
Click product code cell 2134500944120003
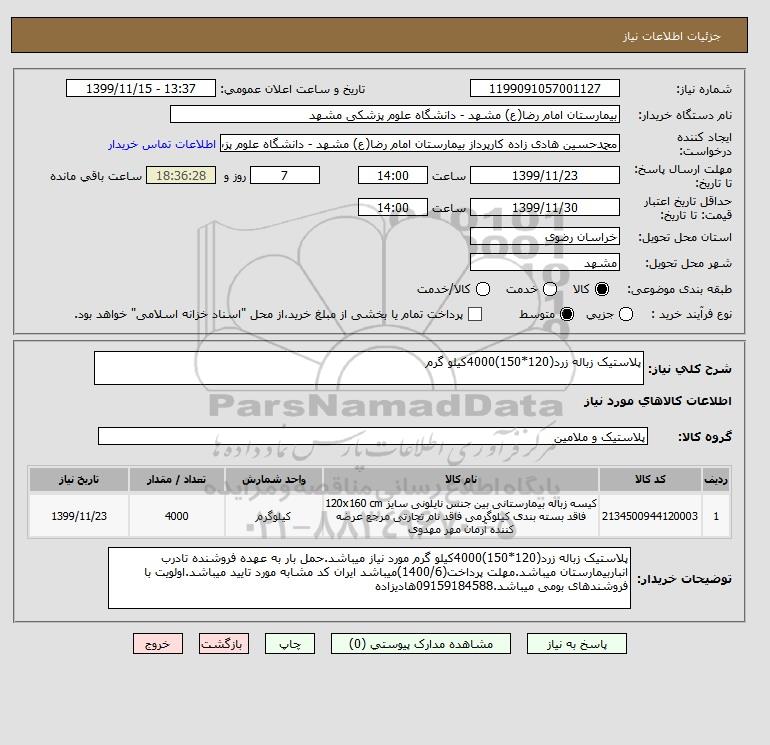tap(650, 516)
